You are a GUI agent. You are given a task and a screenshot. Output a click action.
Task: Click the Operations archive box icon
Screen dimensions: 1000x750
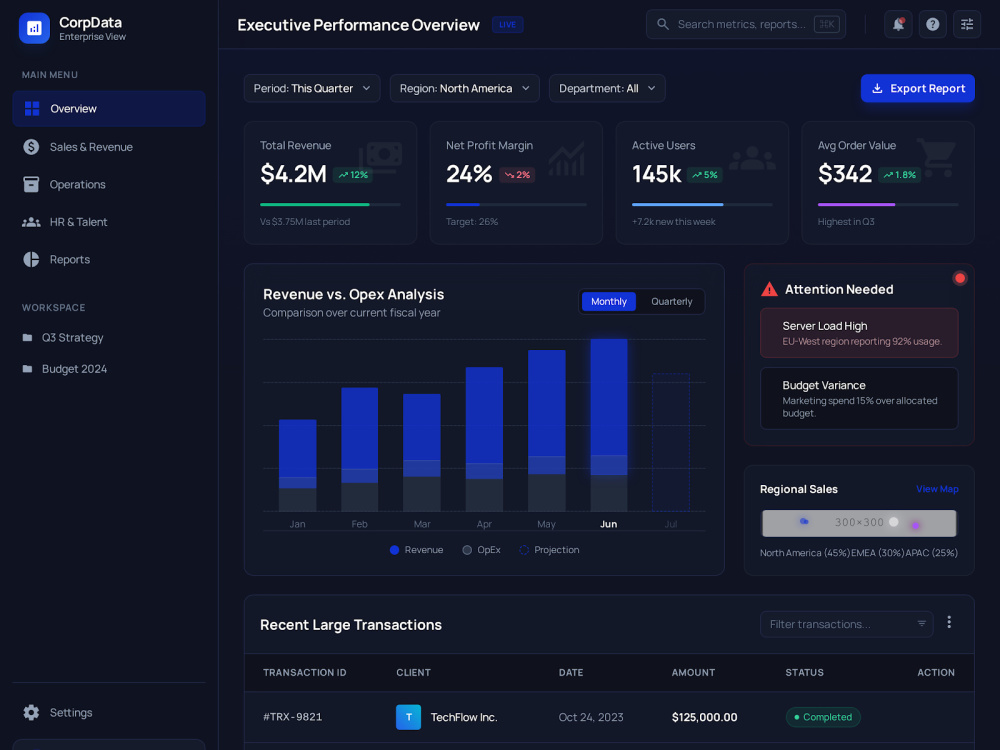pyautogui.click(x=31, y=184)
